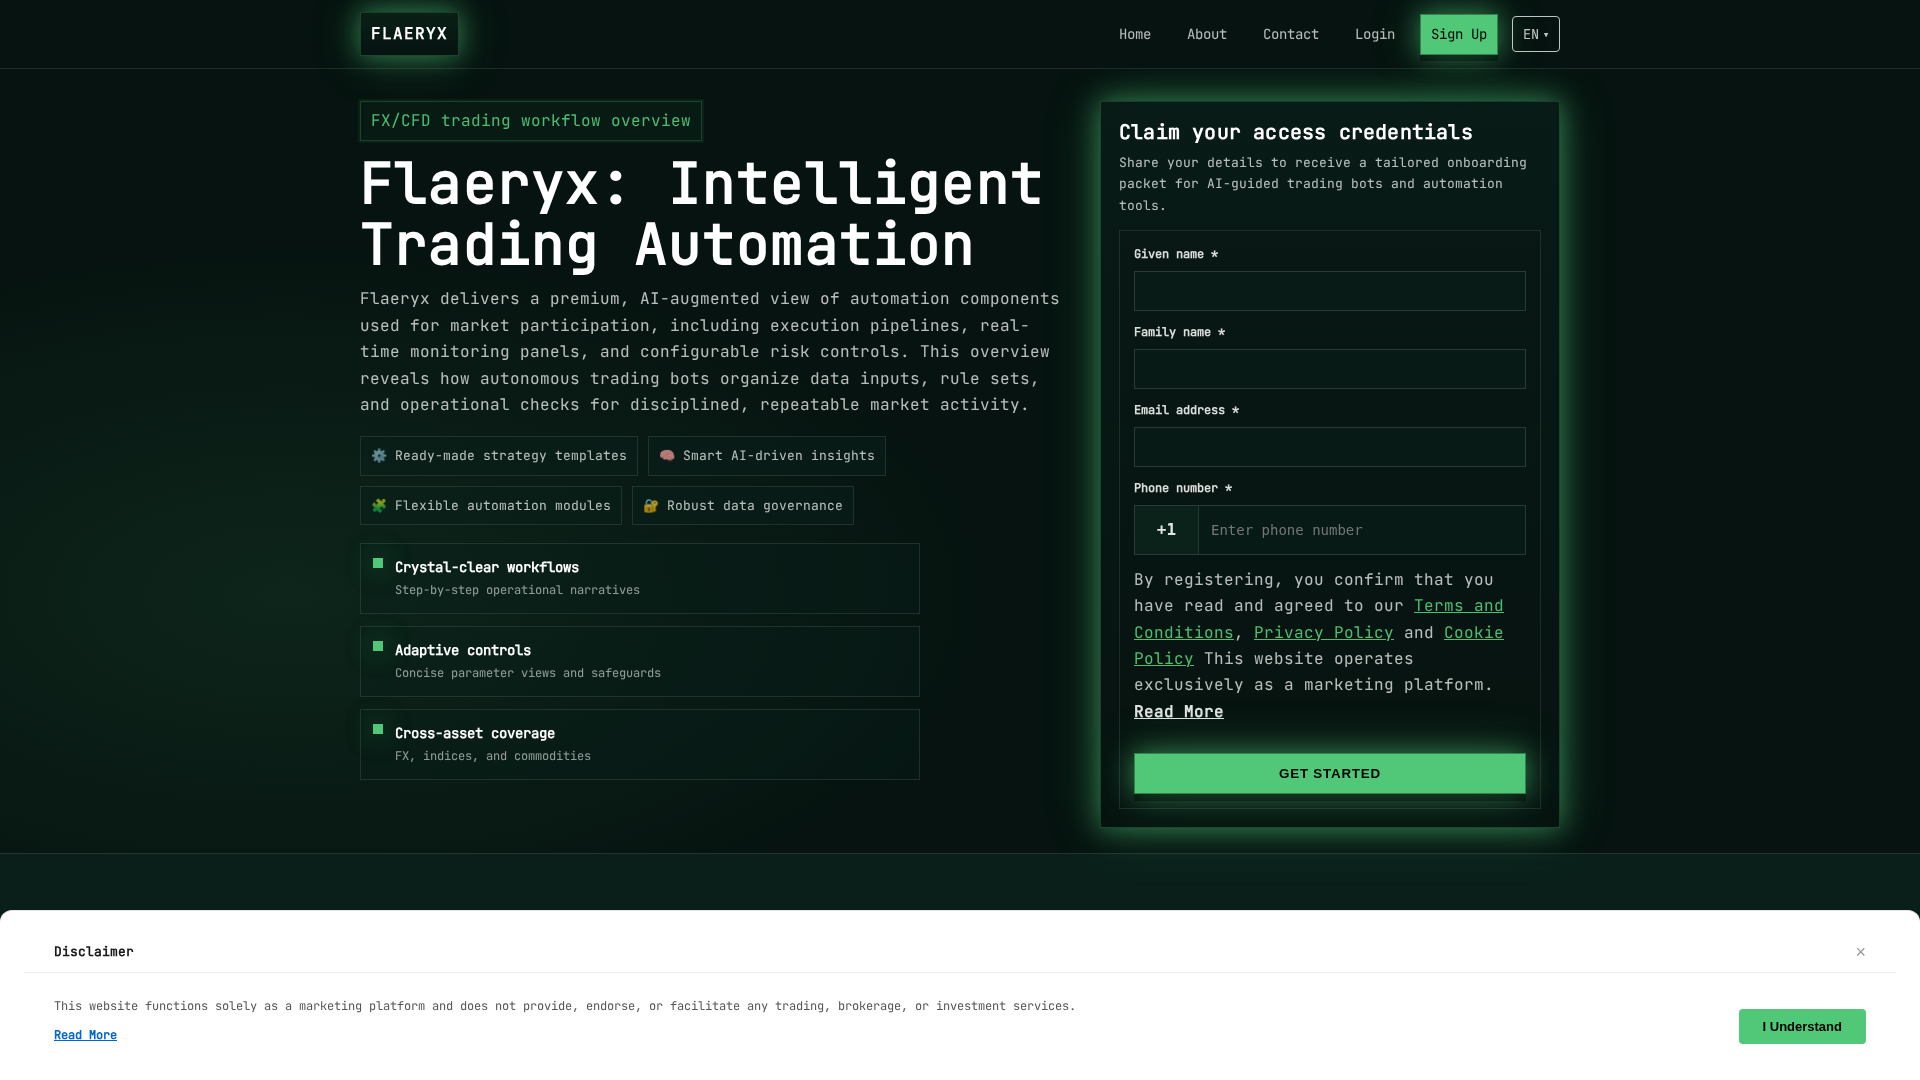Viewport: 1920px width, 1080px height.
Task: Select the Crystal-clear workflows heading
Action: coord(487,567)
